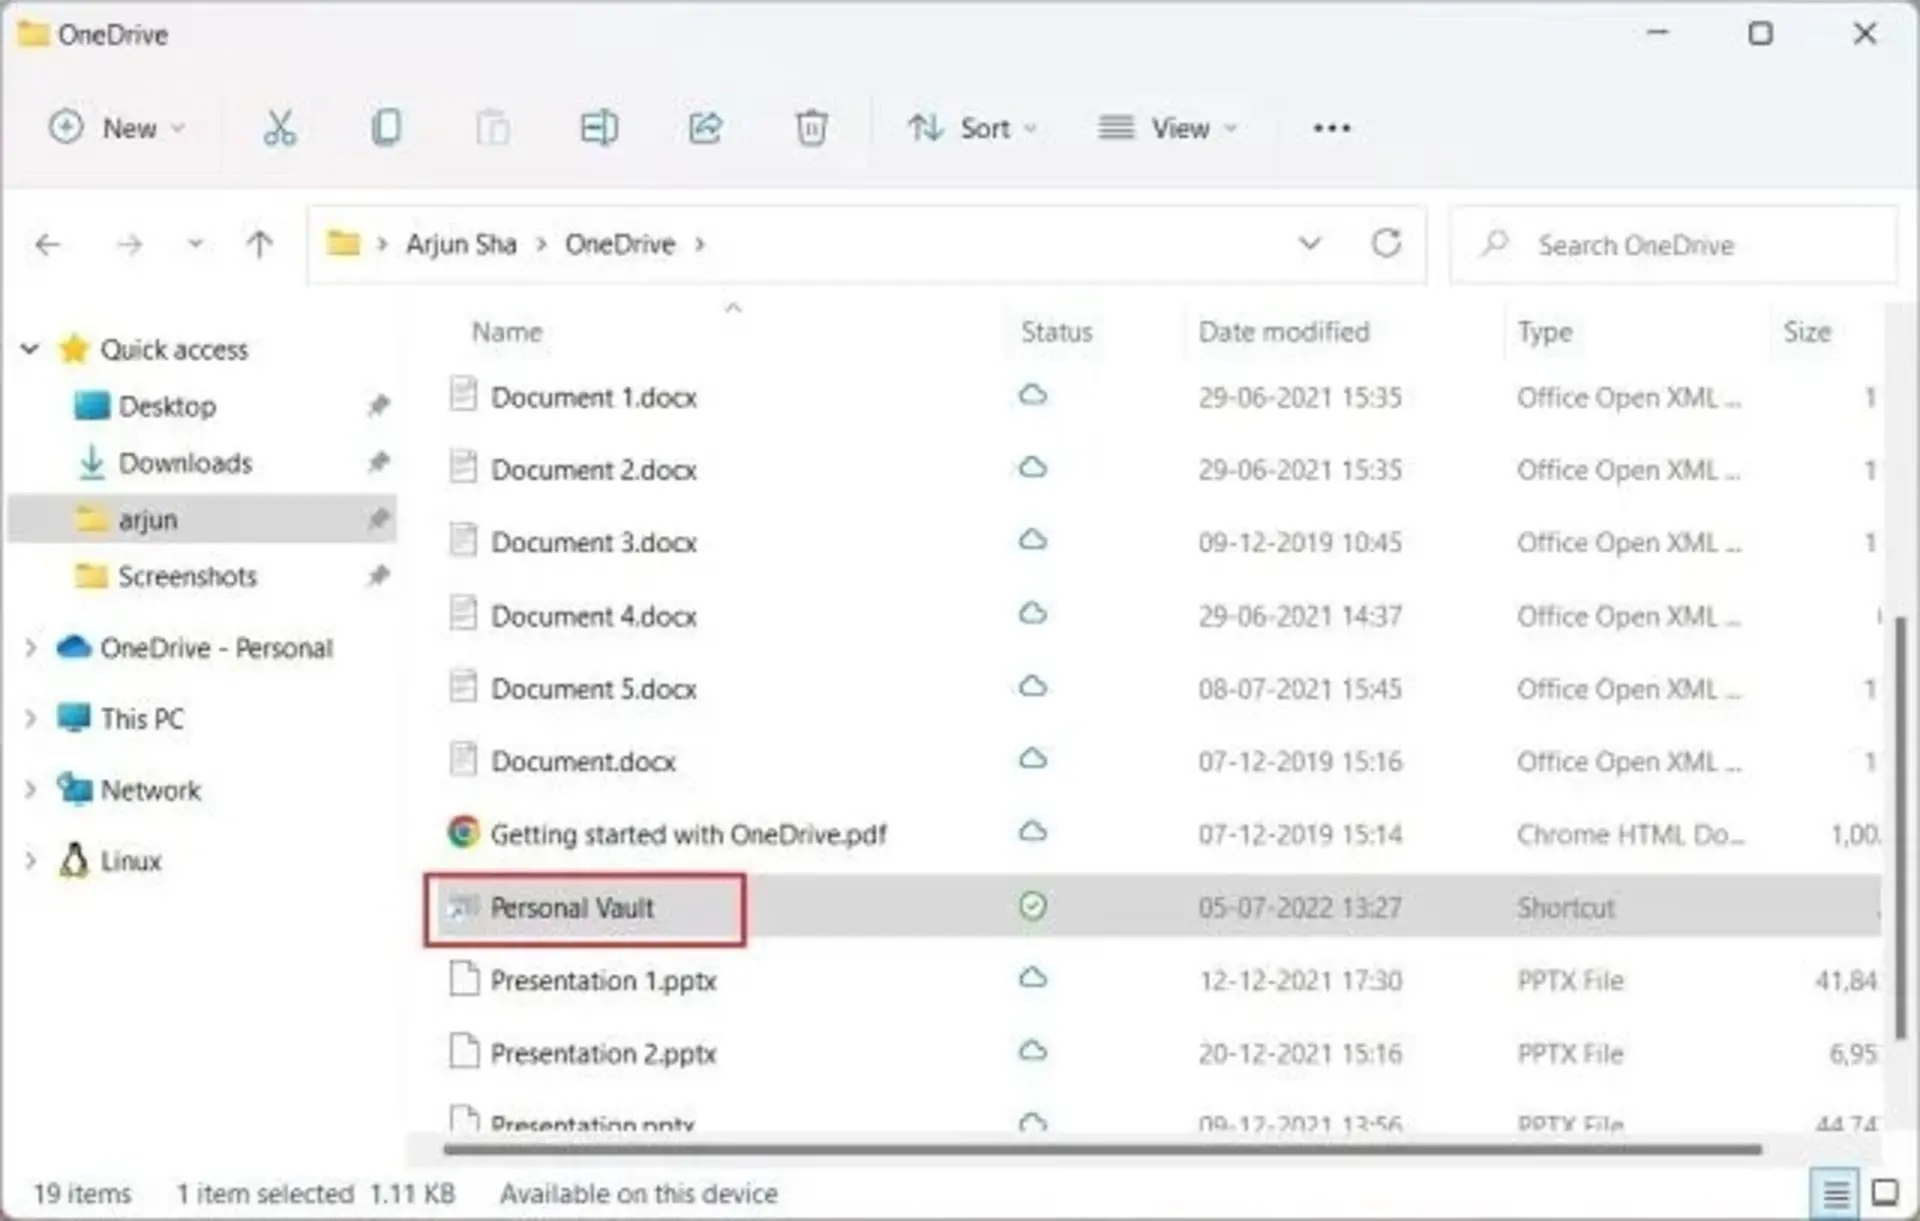
Task: Click the chevron after OneDrive in path
Action: (x=700, y=244)
